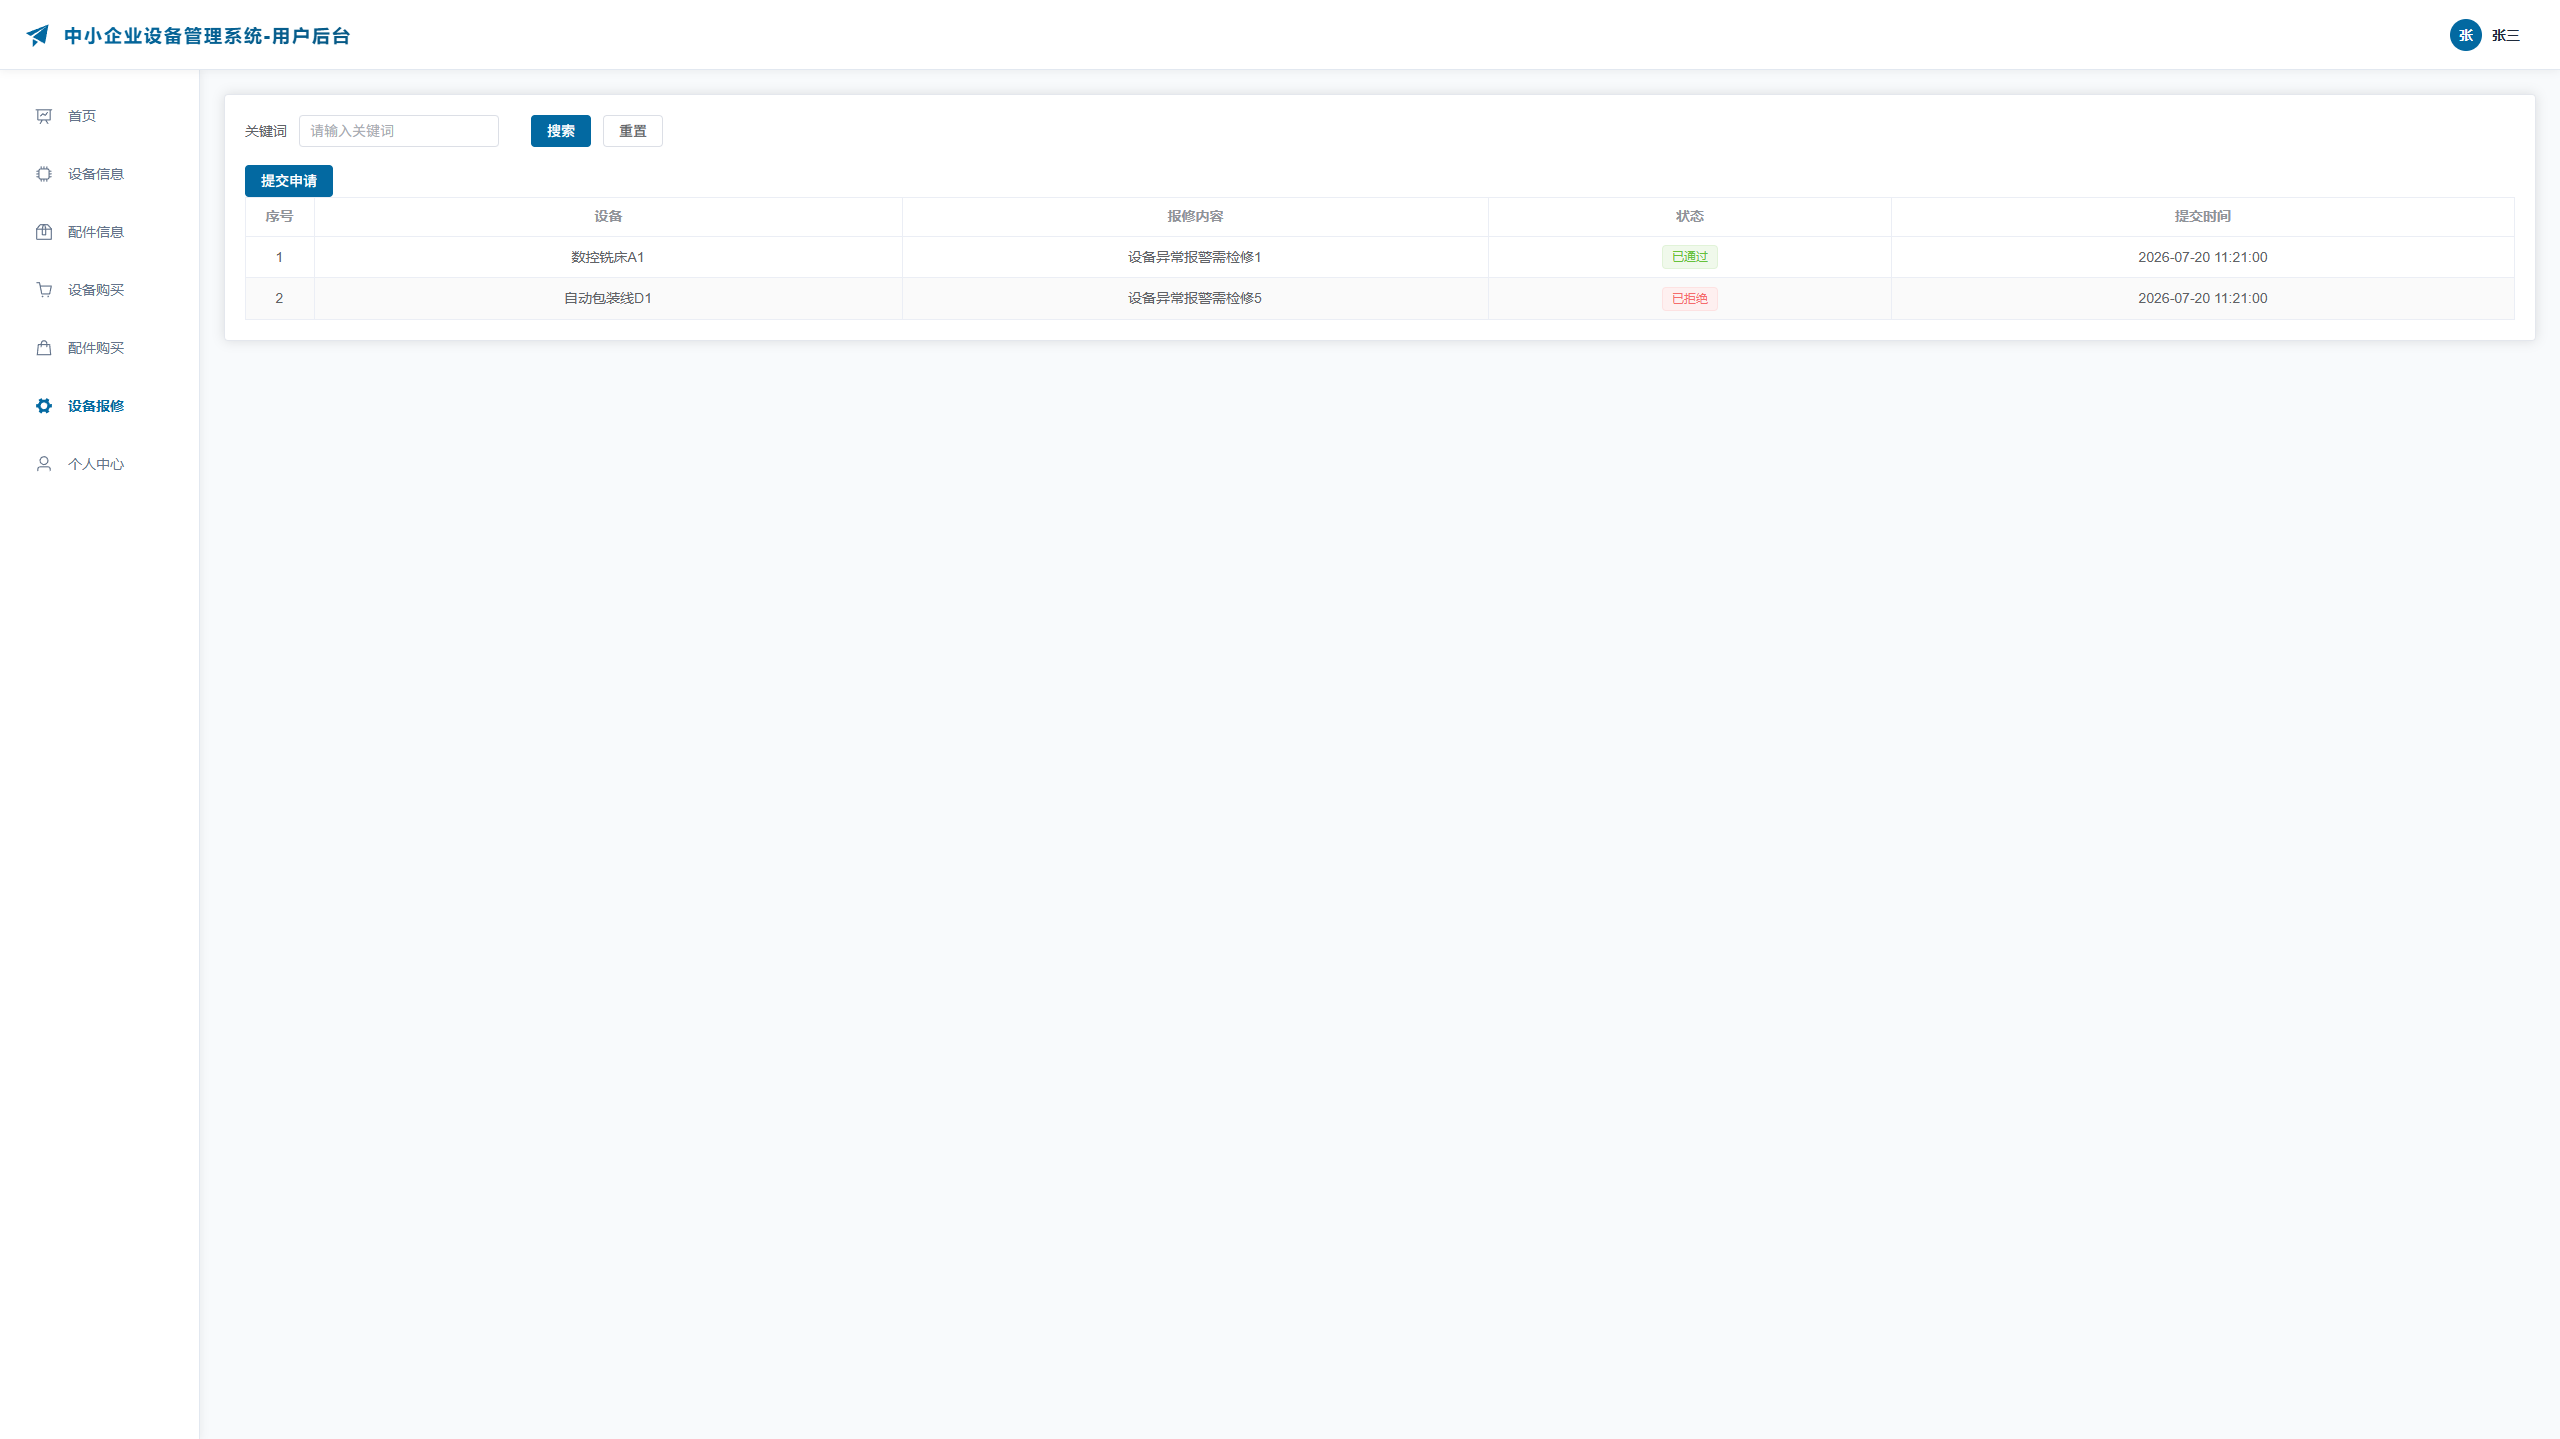Click the 搜索 button
The width and height of the screenshot is (2560, 1439).
click(x=561, y=131)
